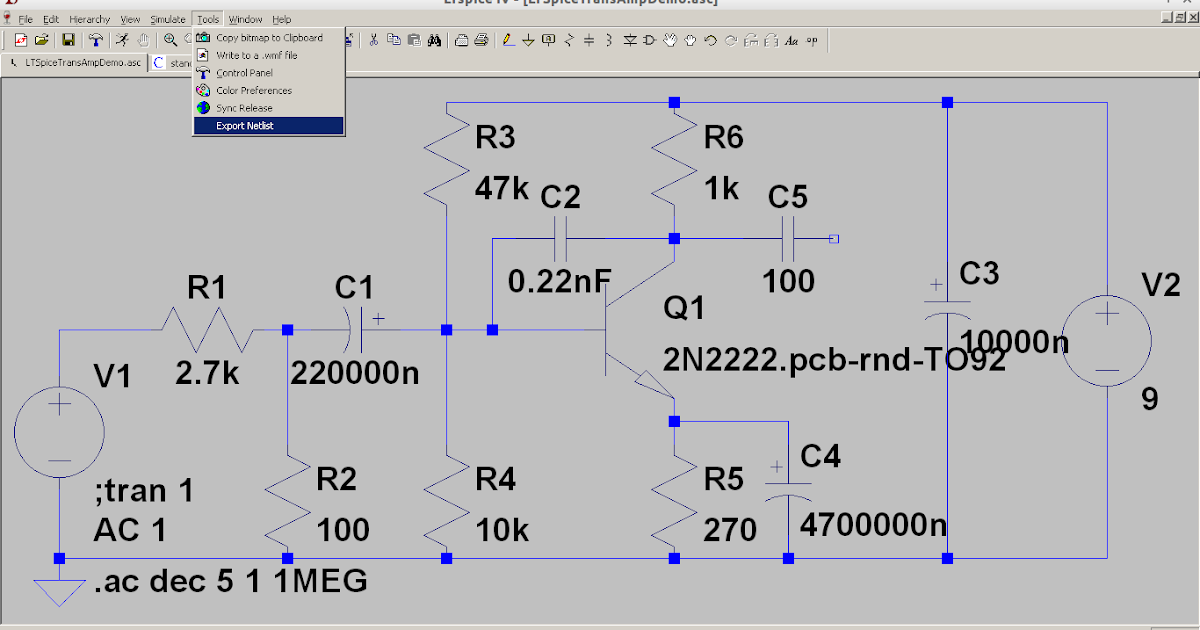Select the Wire drawing tool

tap(507, 40)
